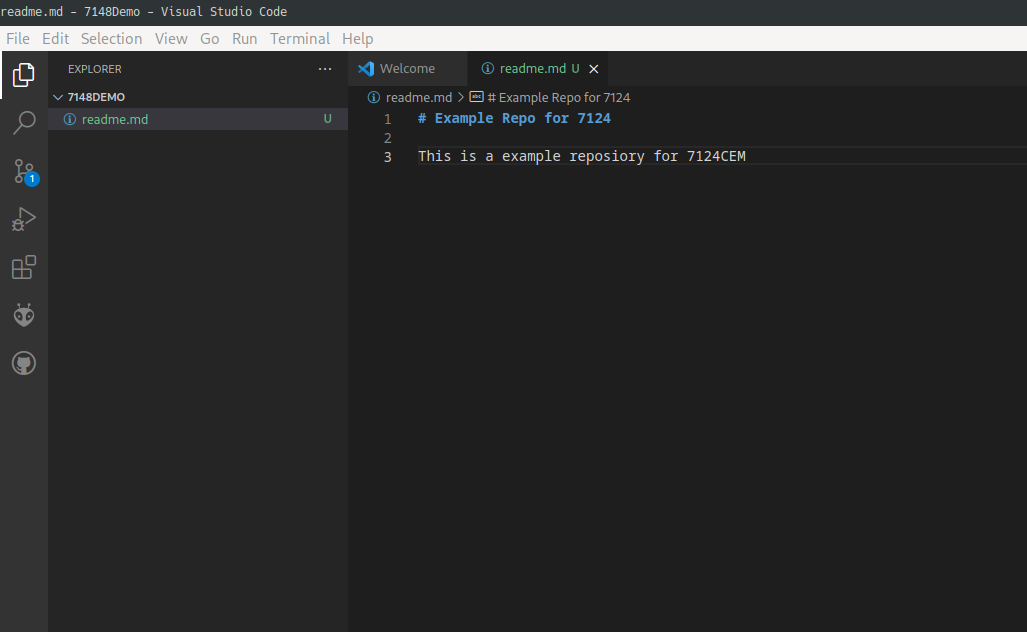The height and width of the screenshot is (632, 1027).
Task: Open the heading symbol breadcrumb dropdown
Action: 558,98
